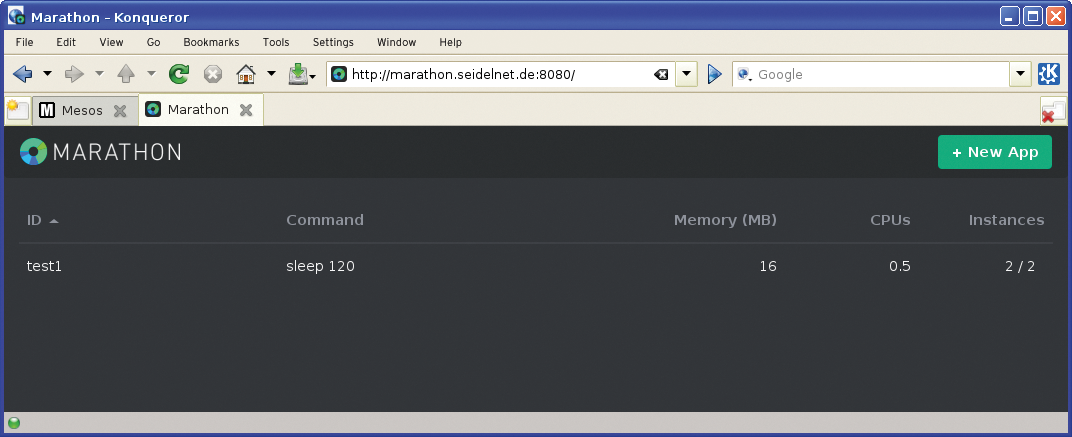Close the Marathon tab
This screenshot has width=1072, height=437.
[246, 109]
